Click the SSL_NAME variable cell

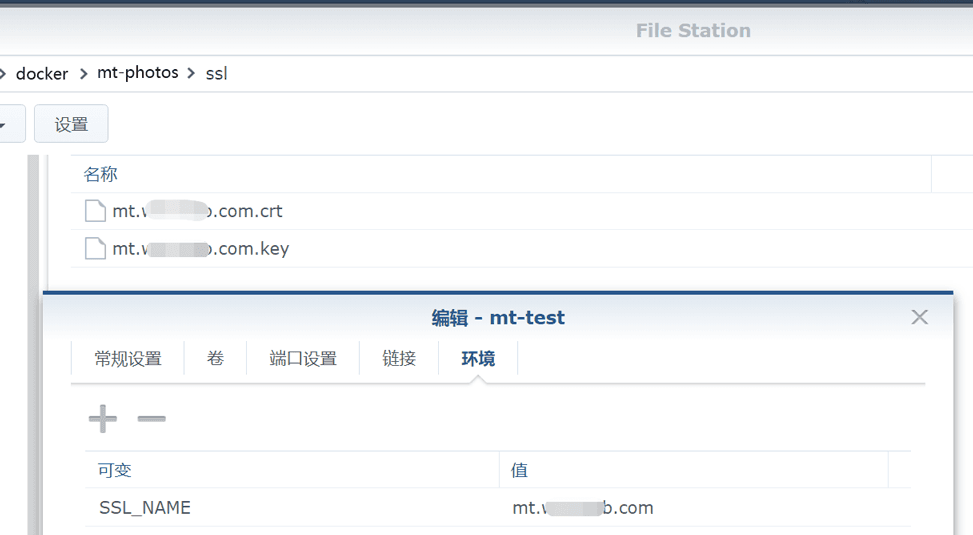pyautogui.click(x=145, y=508)
